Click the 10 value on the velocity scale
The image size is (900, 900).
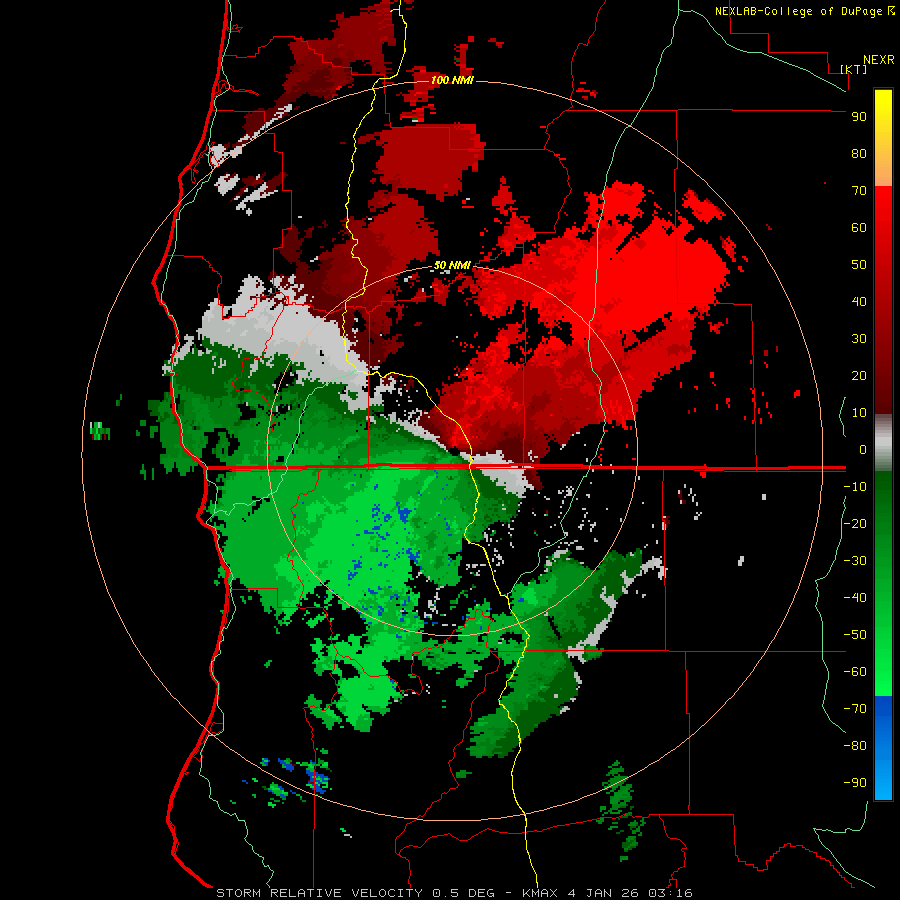[859, 413]
